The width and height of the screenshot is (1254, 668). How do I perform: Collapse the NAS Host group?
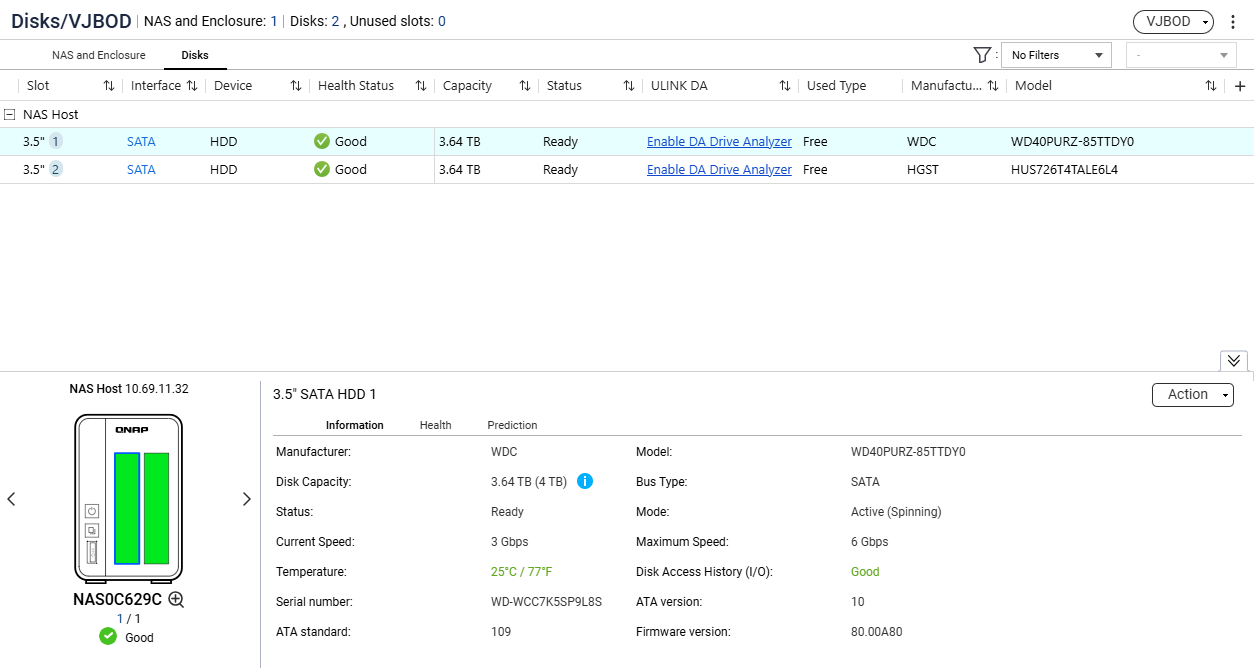point(9,115)
